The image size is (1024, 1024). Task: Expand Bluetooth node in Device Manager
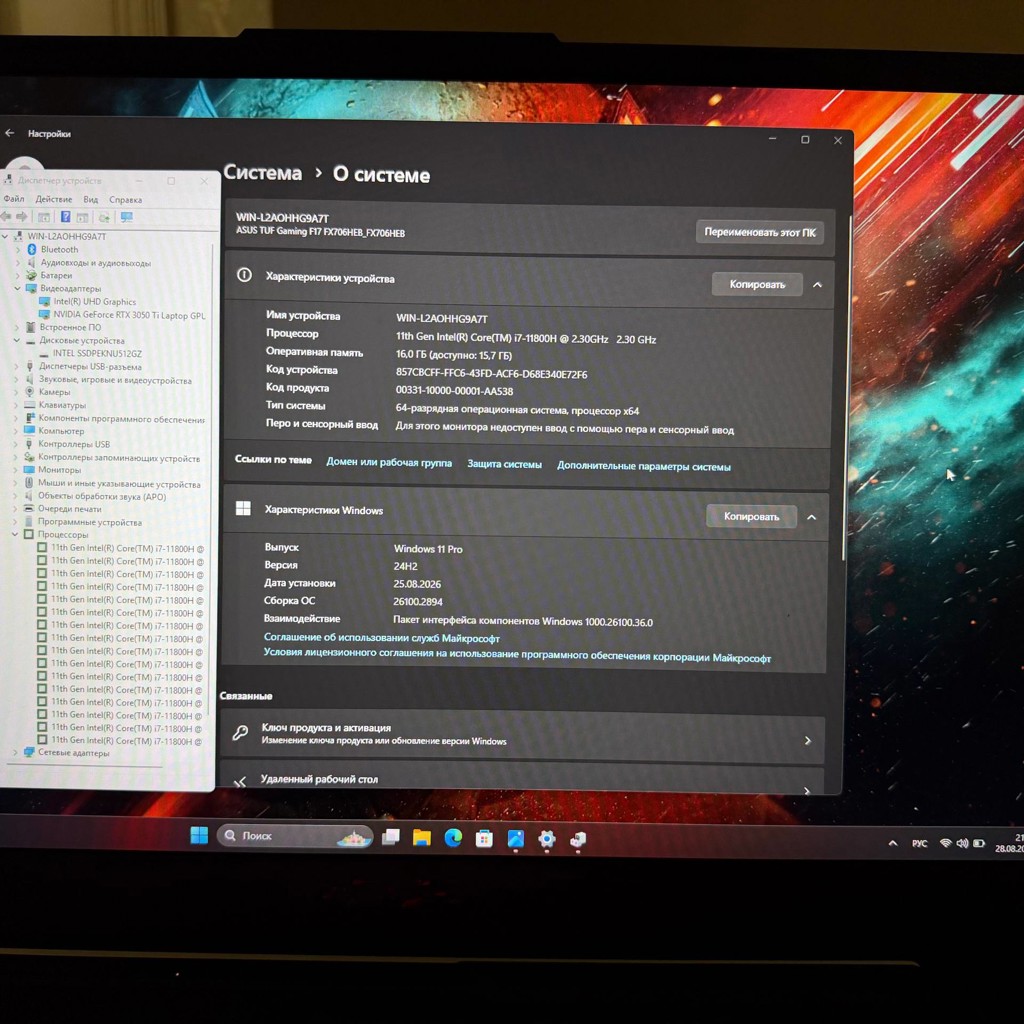[x=18, y=249]
